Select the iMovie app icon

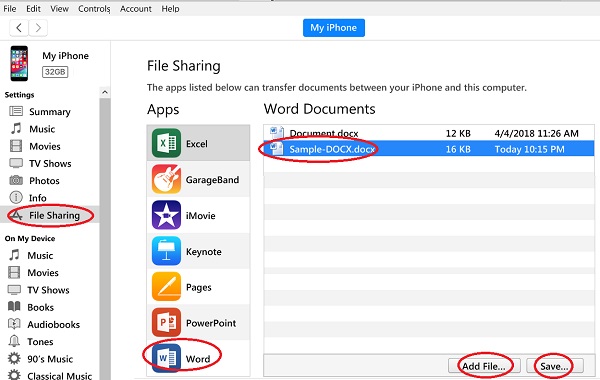point(166,215)
